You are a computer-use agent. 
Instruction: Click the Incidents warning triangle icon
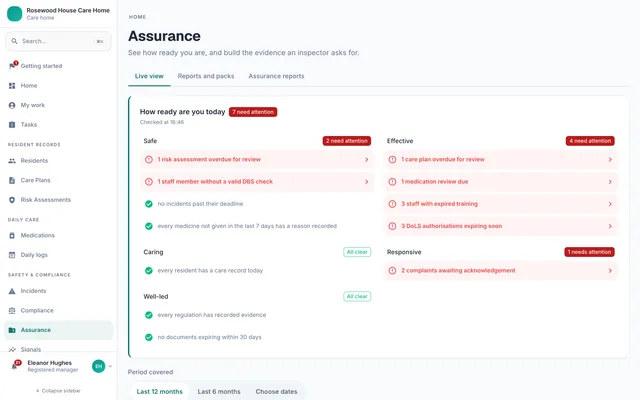(x=12, y=291)
